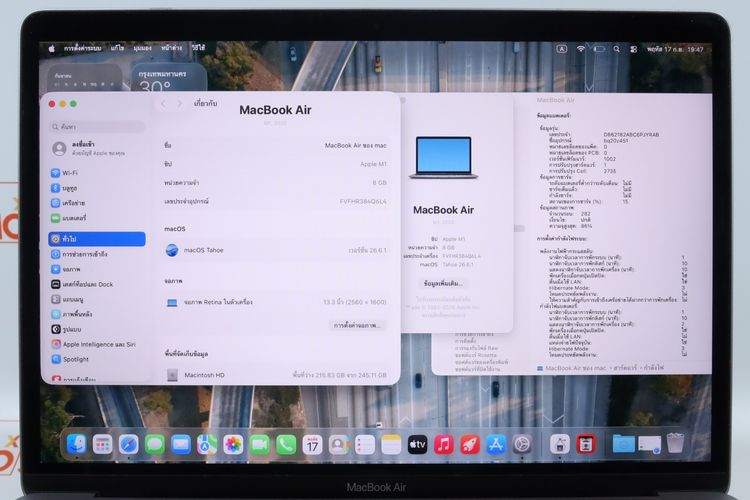Open the แก้ไข menu

coord(117,48)
